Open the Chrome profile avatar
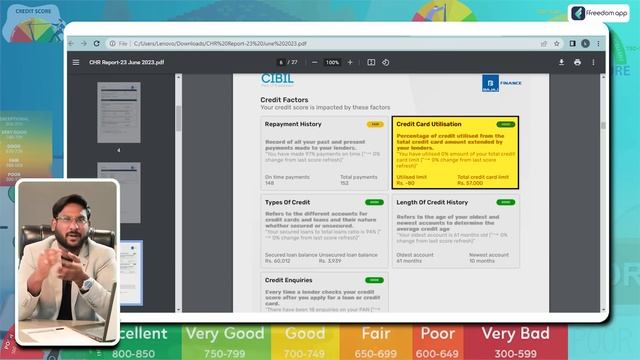 click(585, 43)
